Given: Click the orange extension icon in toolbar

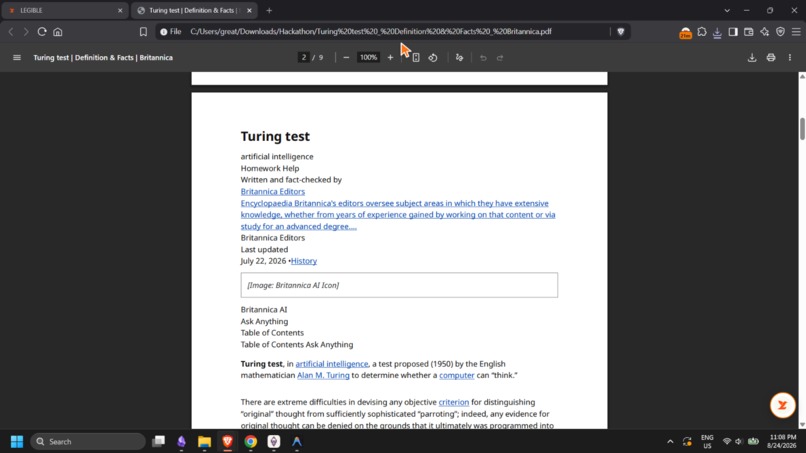Looking at the screenshot, I should [x=685, y=33].
